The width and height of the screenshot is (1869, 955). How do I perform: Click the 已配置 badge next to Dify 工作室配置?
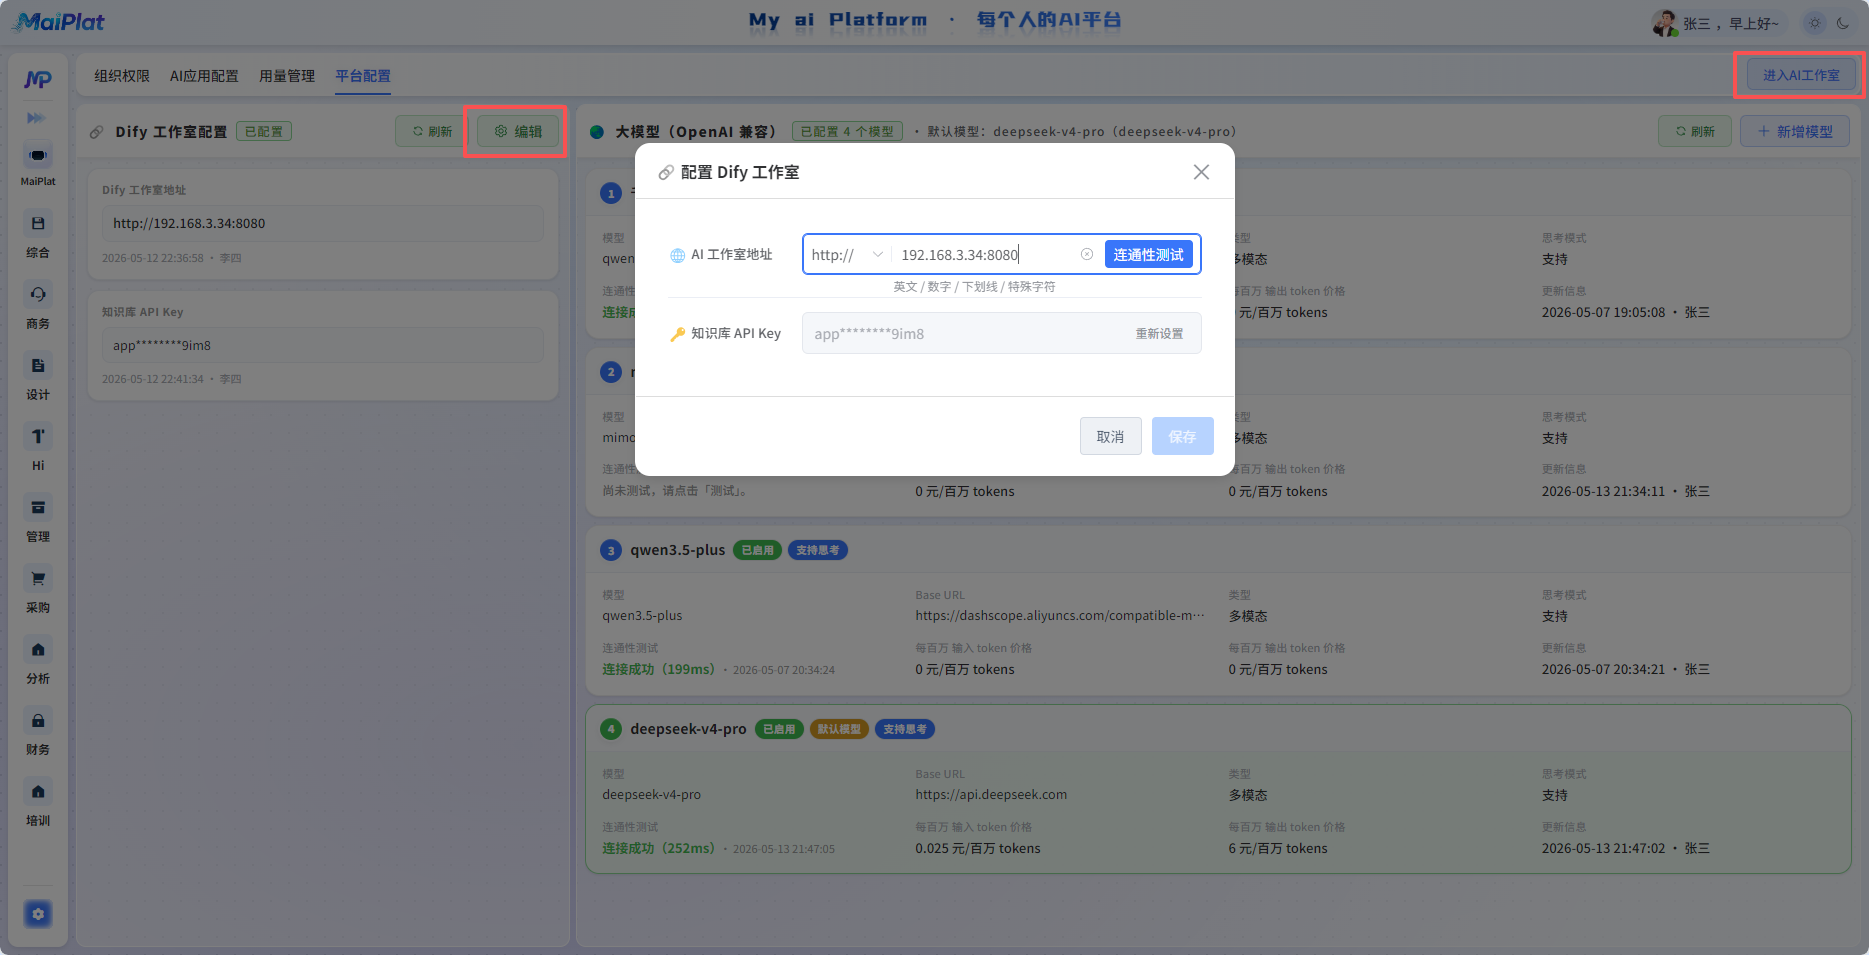click(x=264, y=131)
